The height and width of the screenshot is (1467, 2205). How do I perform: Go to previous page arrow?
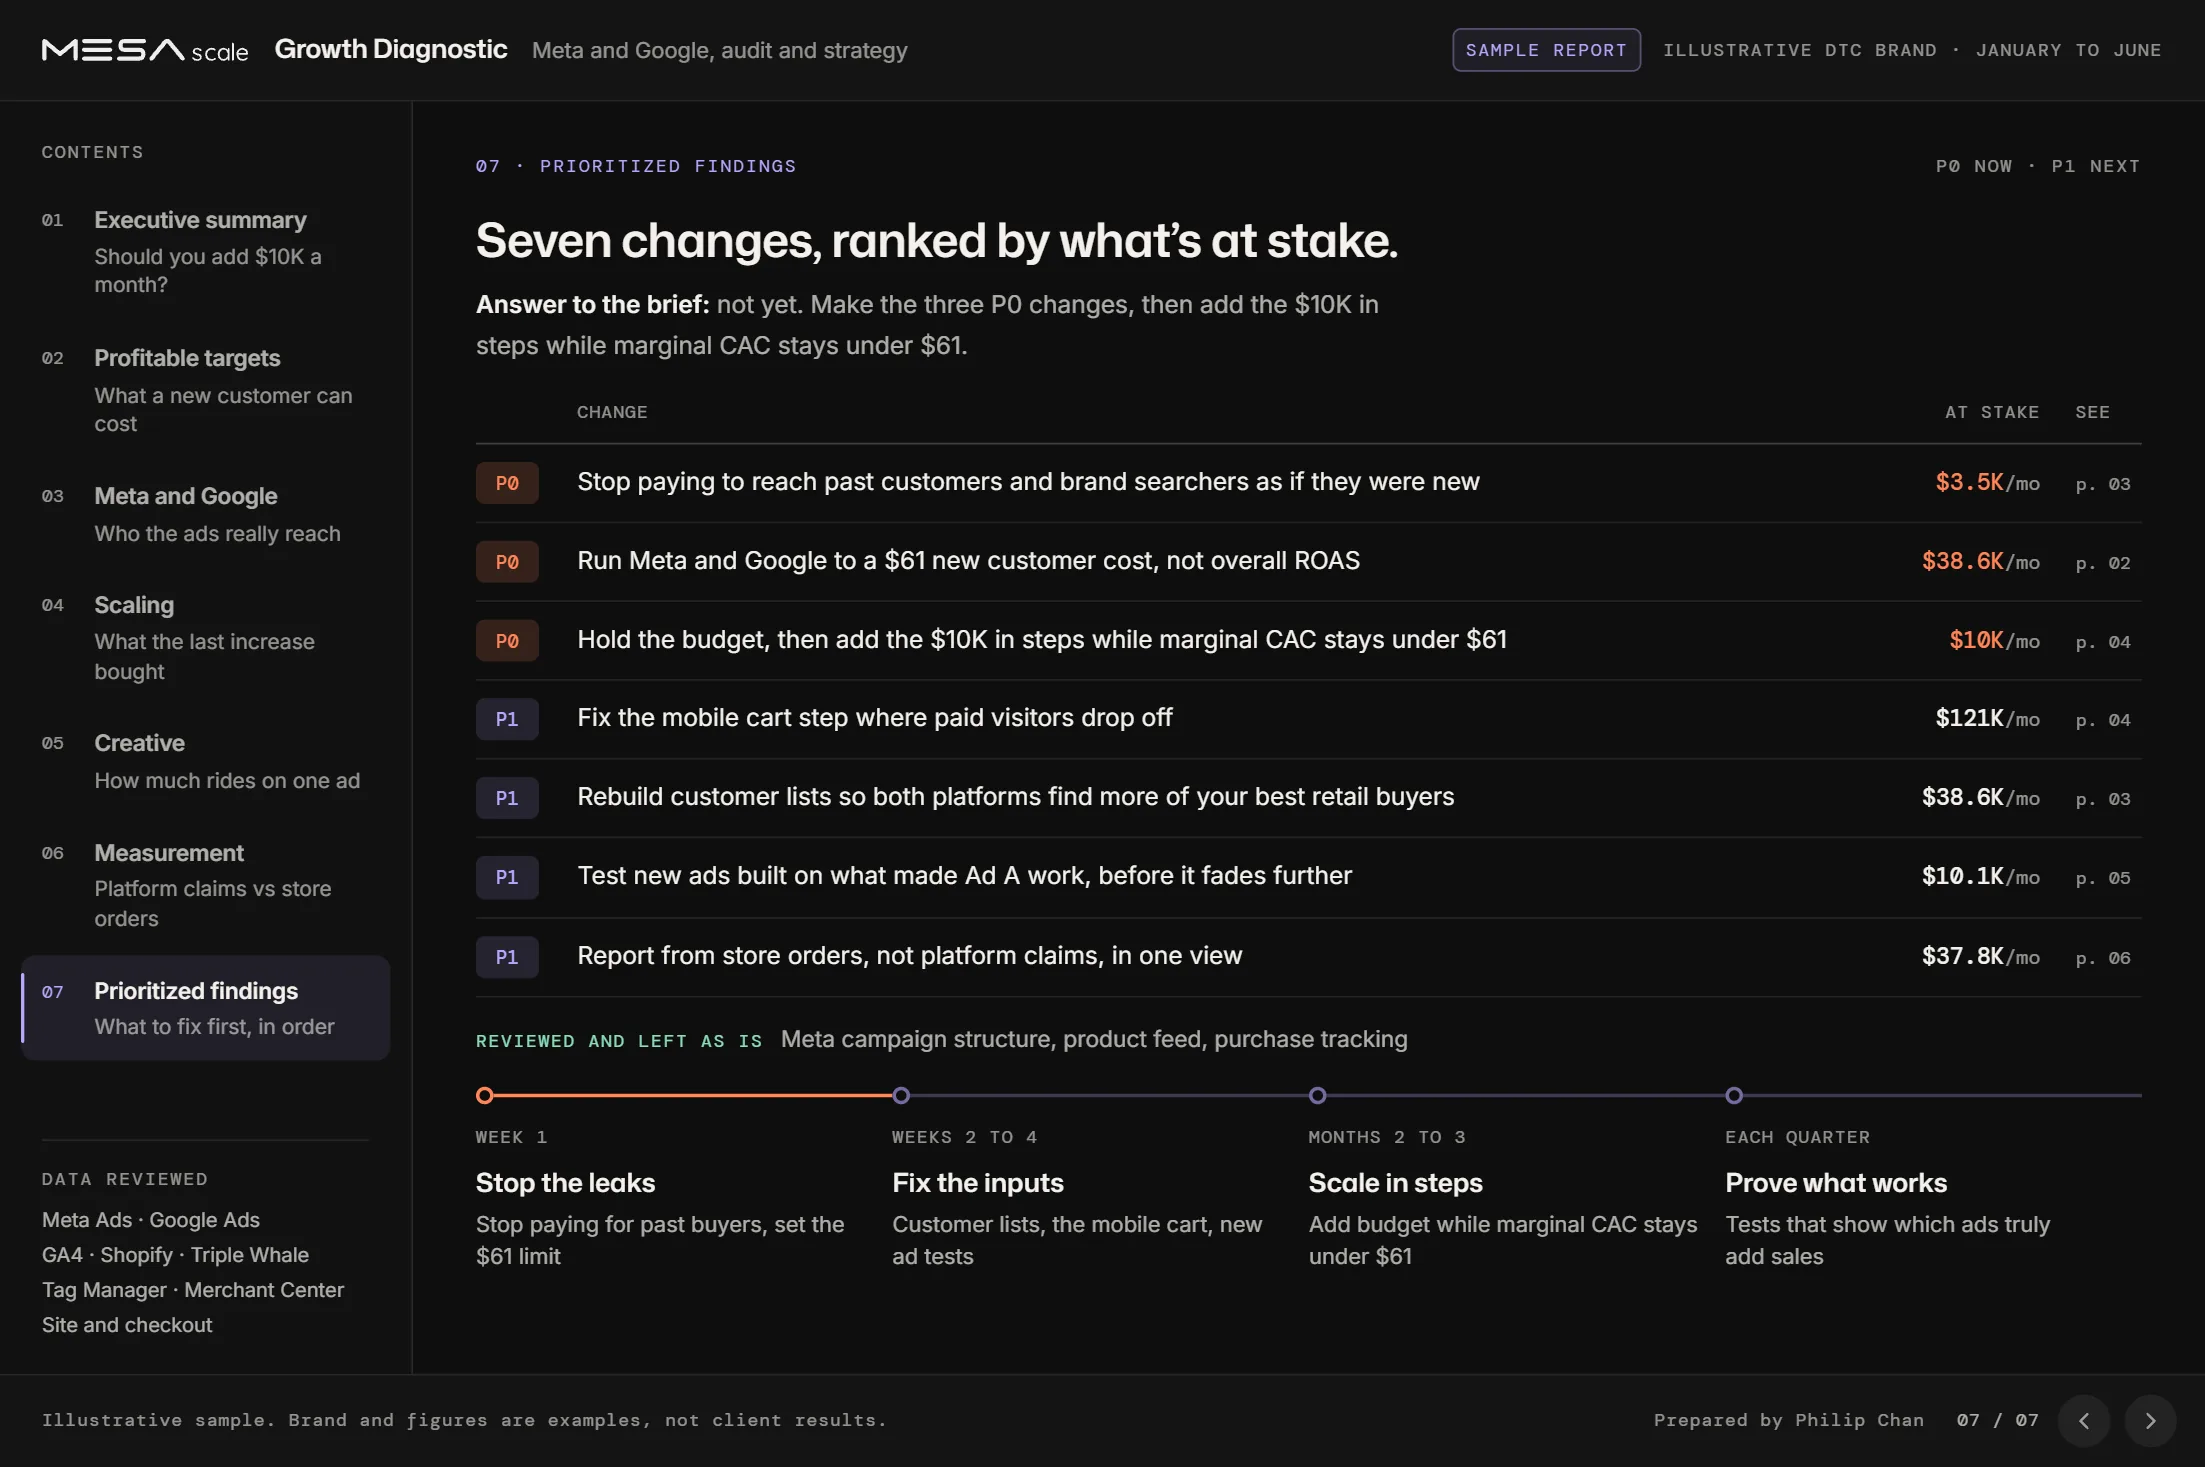[2084, 1420]
